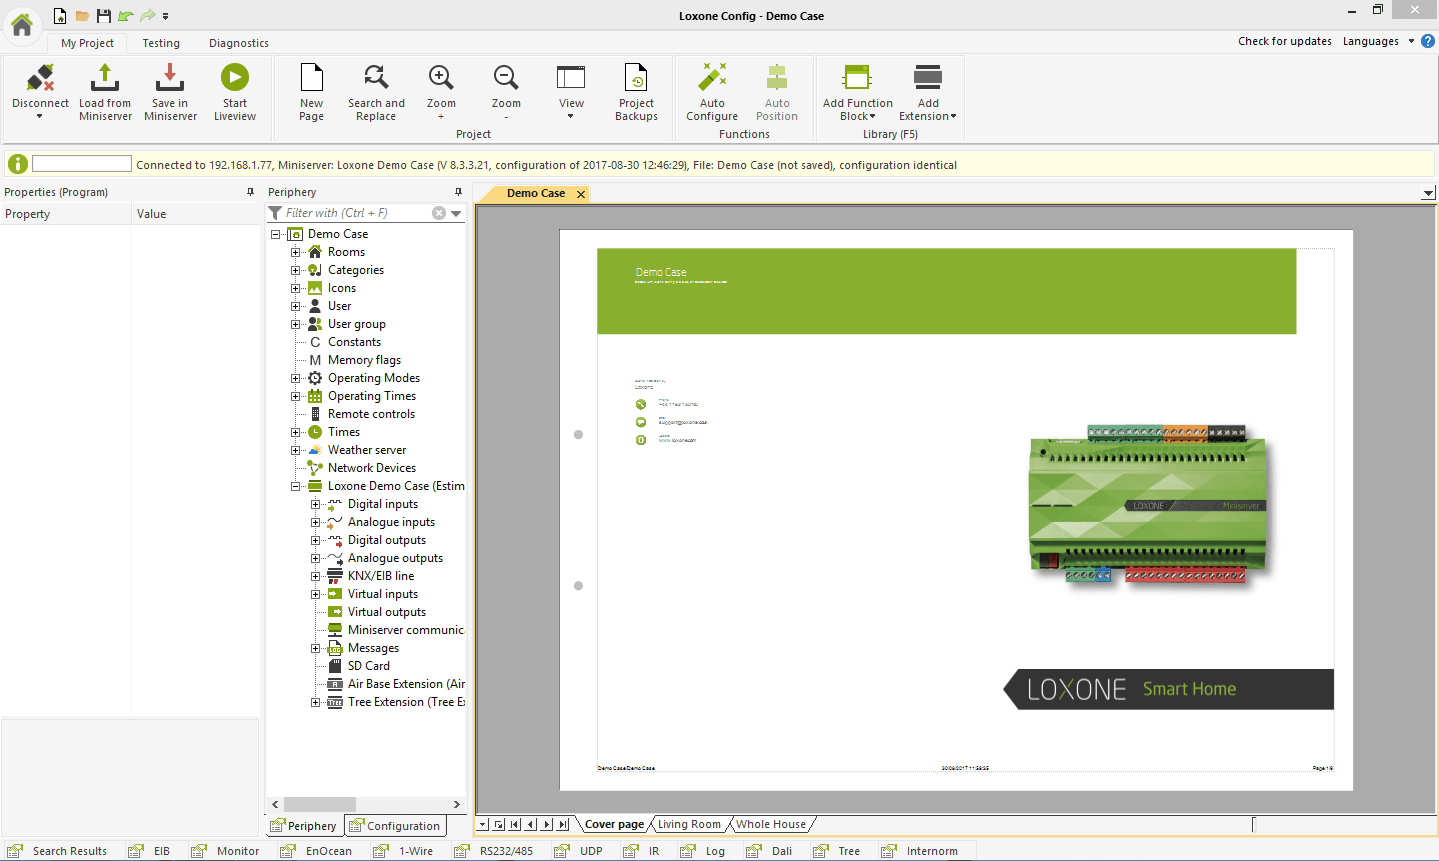Click the Disconnect plug icon

[40, 78]
